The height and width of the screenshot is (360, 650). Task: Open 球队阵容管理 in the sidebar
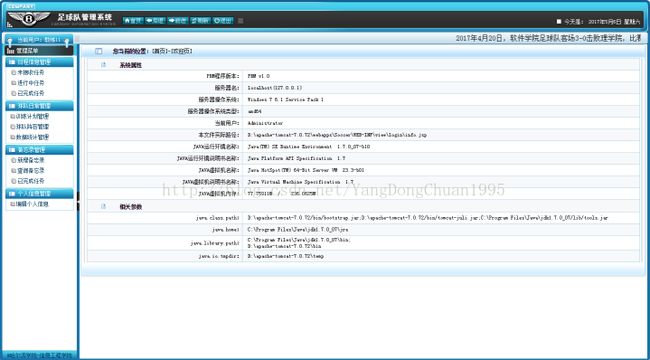tap(32, 126)
